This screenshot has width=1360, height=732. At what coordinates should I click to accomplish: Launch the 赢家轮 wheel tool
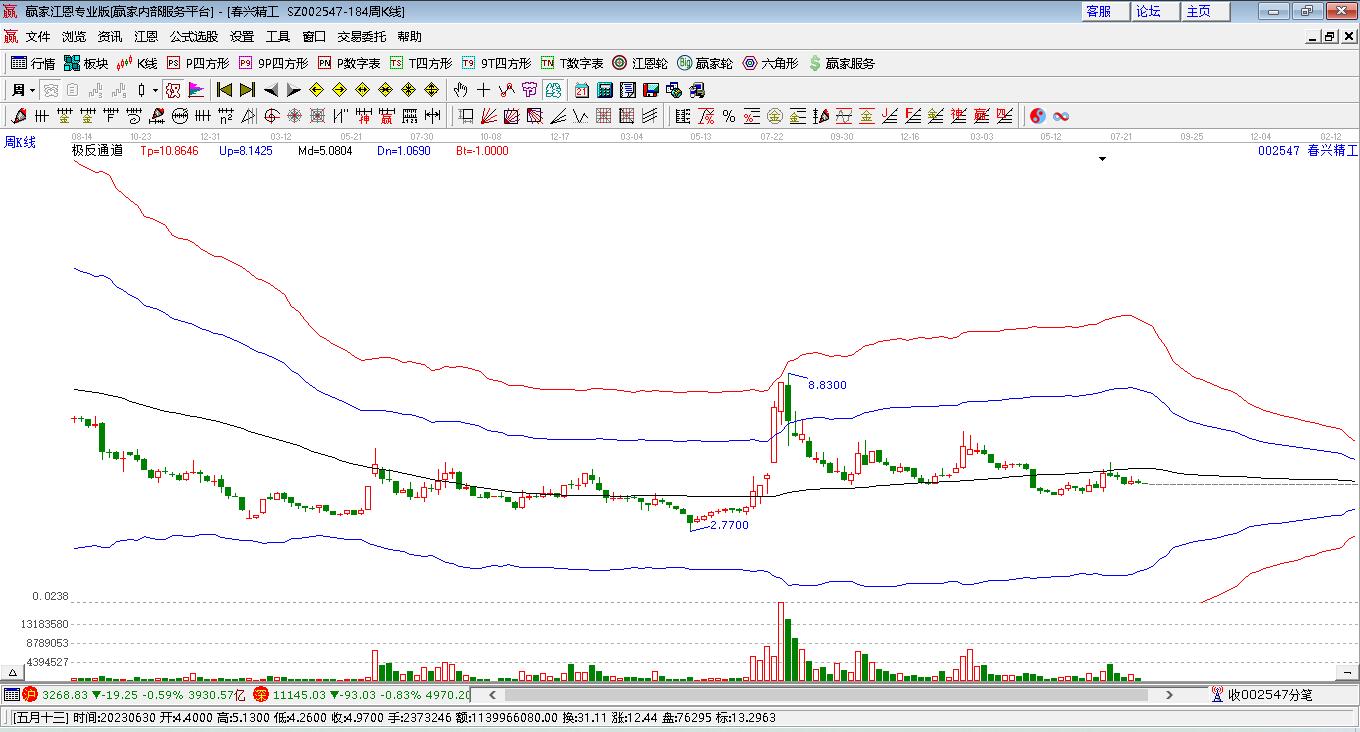(x=705, y=63)
